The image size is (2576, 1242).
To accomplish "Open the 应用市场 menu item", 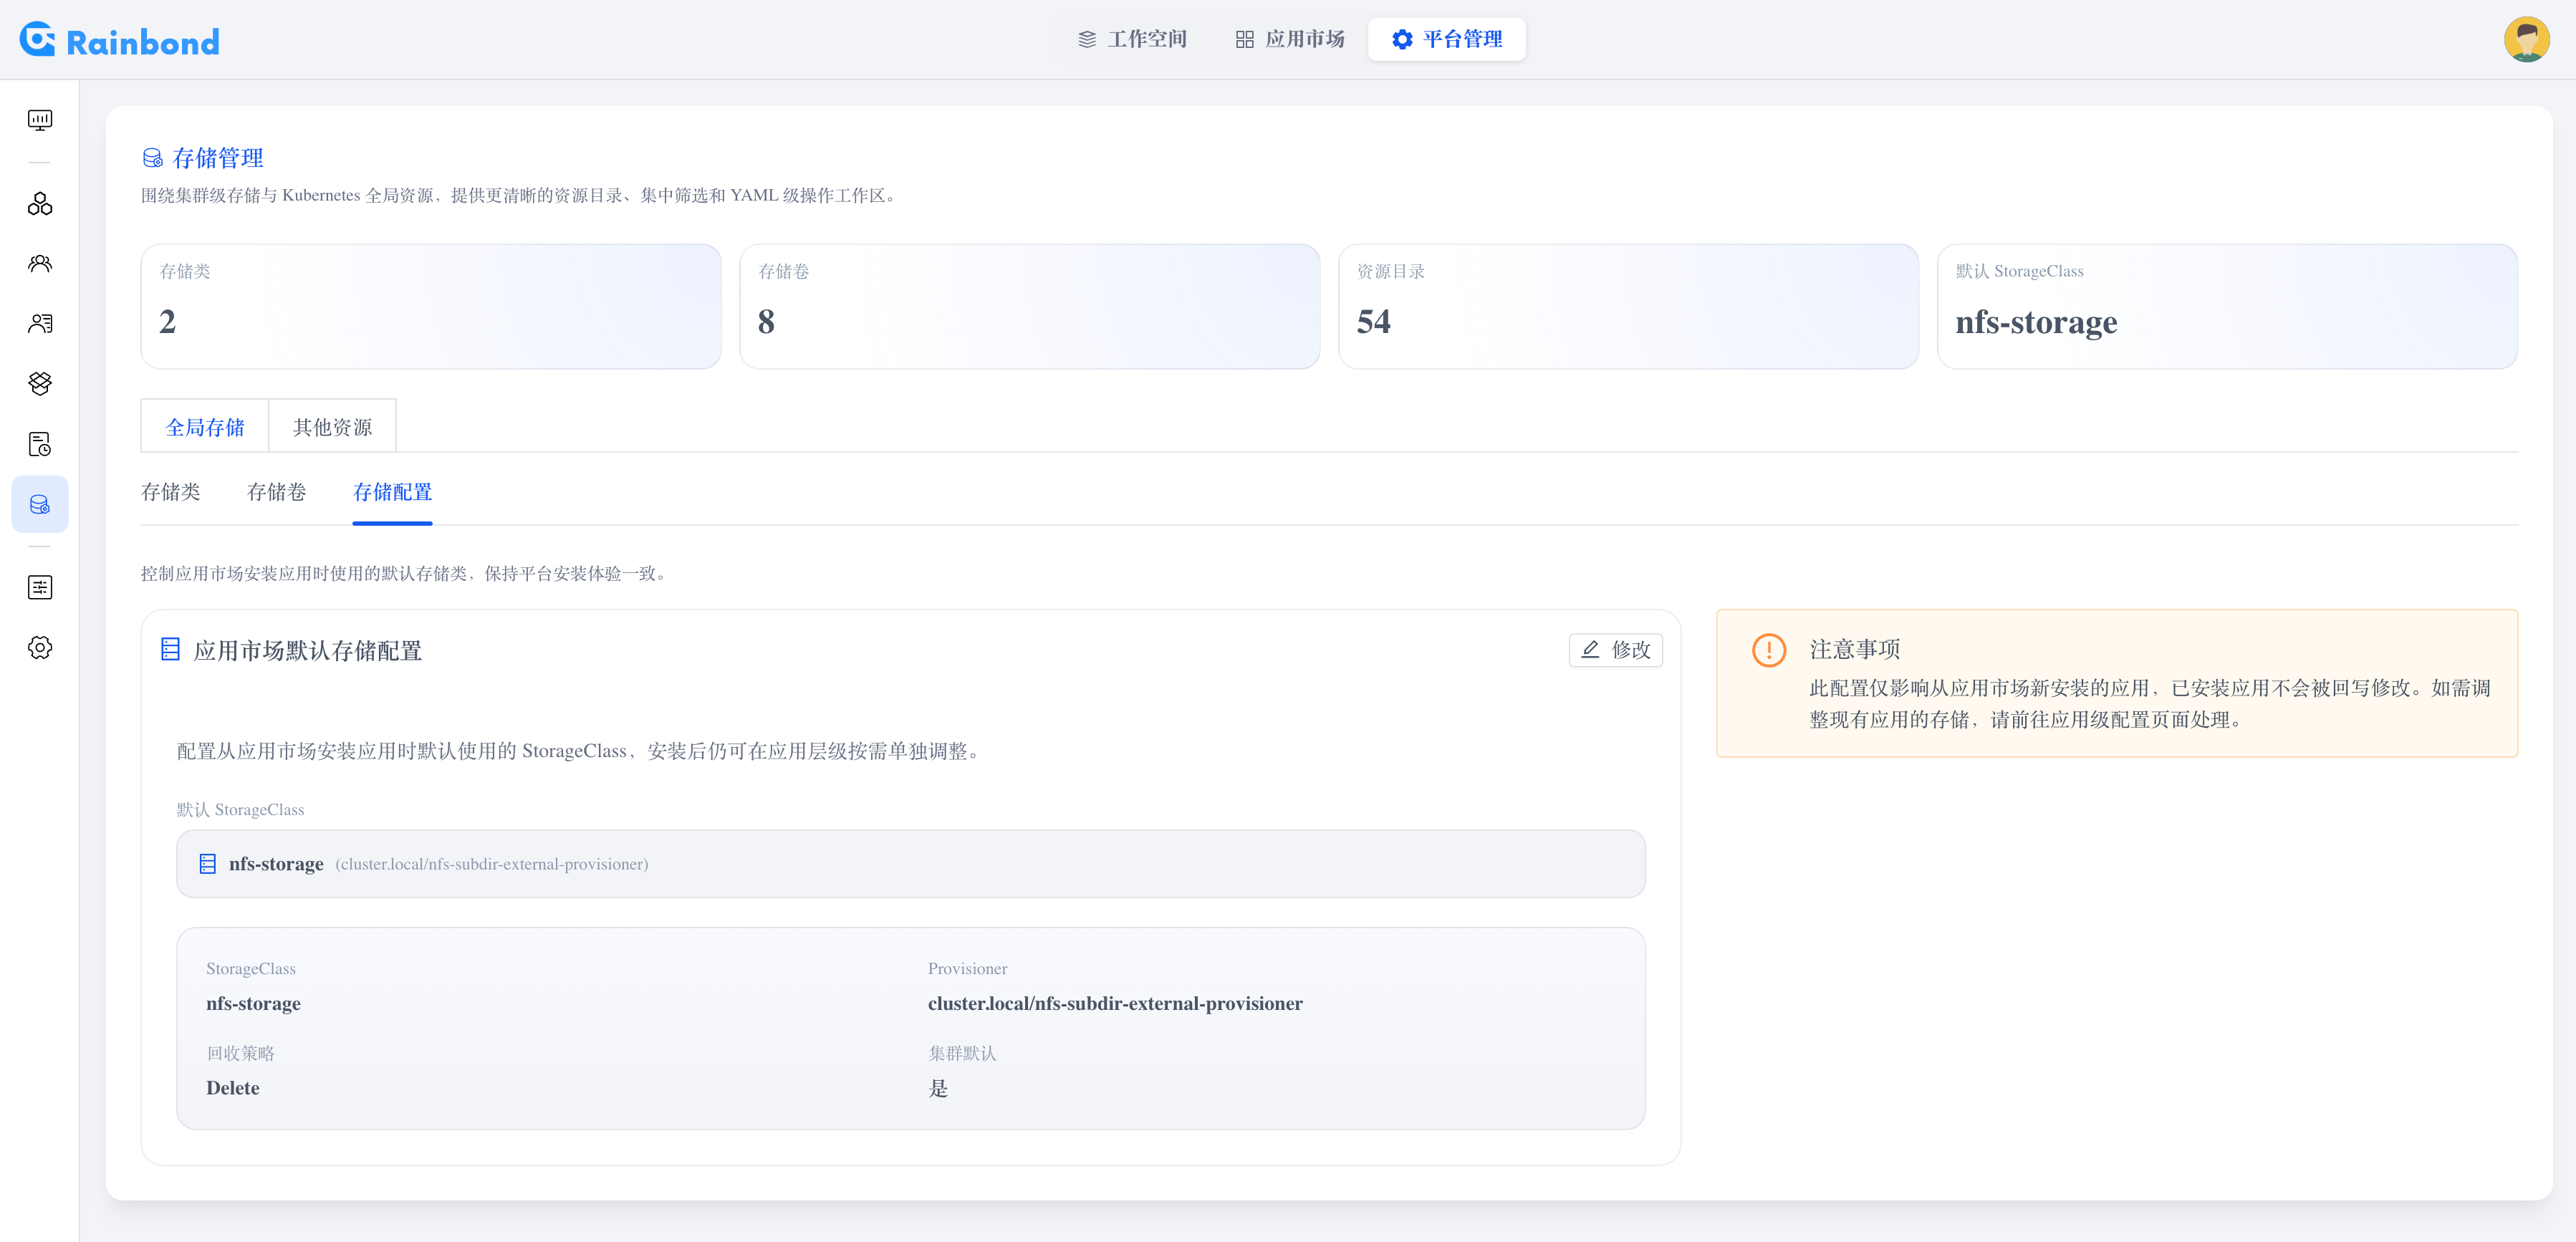I will click(x=1290, y=39).
